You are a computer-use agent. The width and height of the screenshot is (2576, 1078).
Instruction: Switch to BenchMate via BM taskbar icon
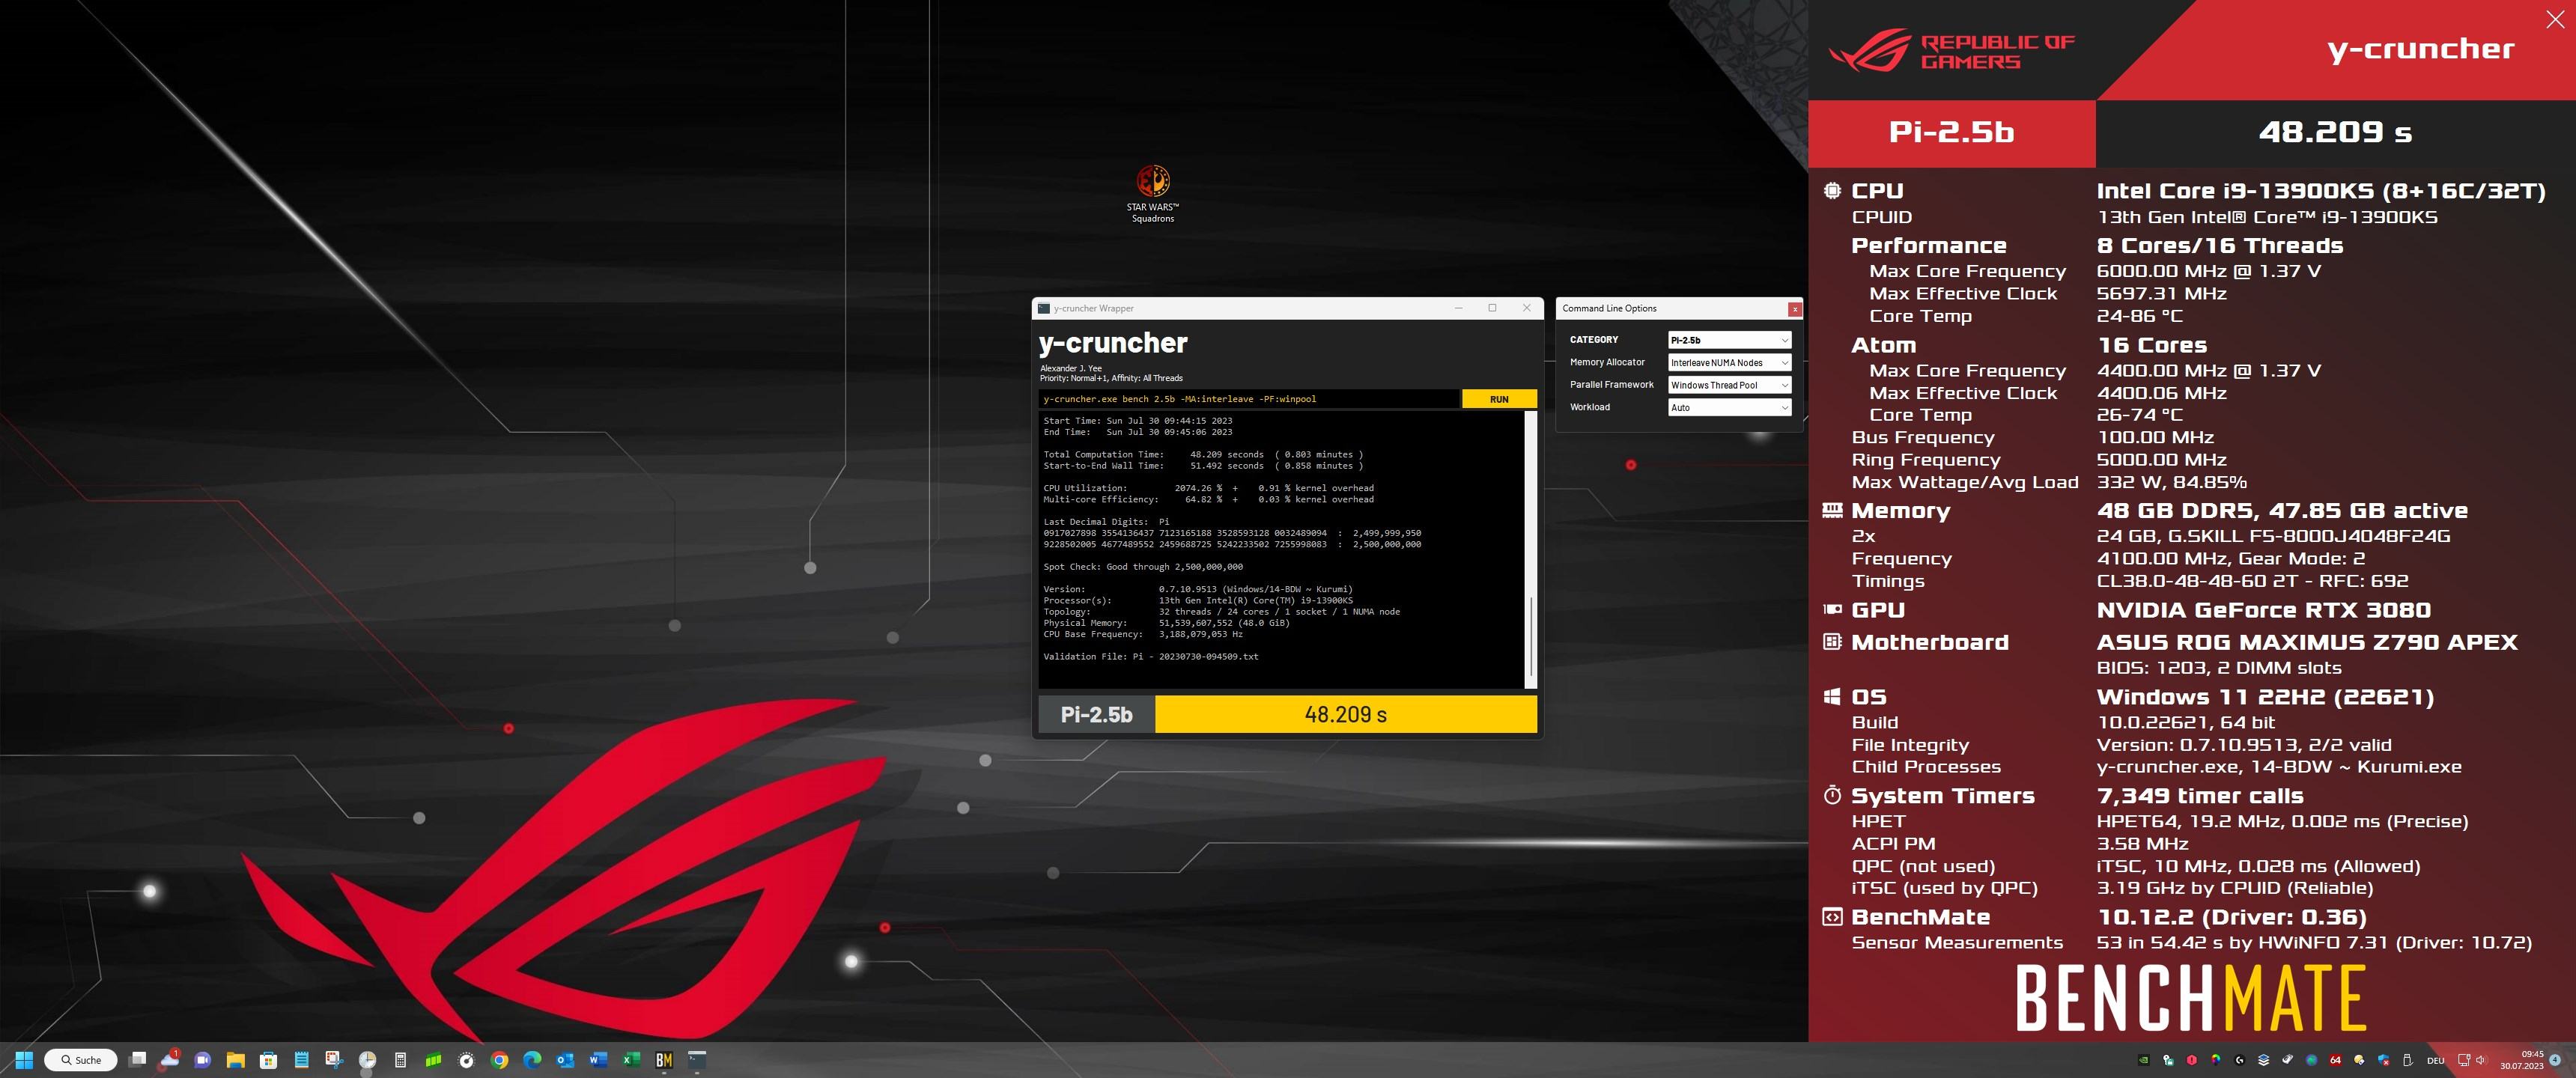664,1060
